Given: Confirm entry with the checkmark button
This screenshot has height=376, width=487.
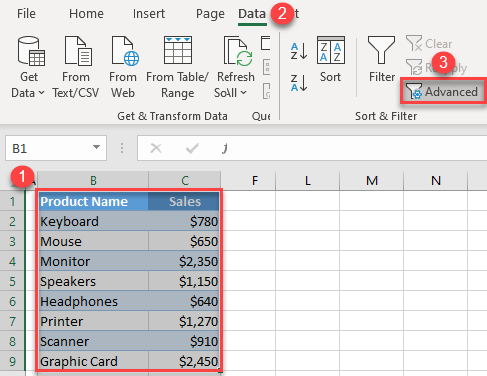Looking at the screenshot, I should pos(192,148).
